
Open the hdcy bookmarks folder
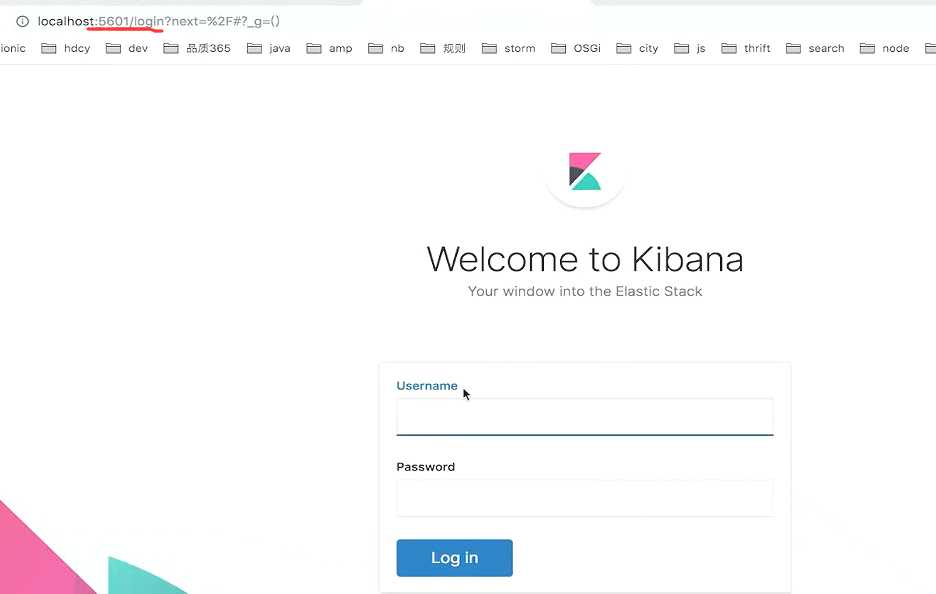[66, 48]
